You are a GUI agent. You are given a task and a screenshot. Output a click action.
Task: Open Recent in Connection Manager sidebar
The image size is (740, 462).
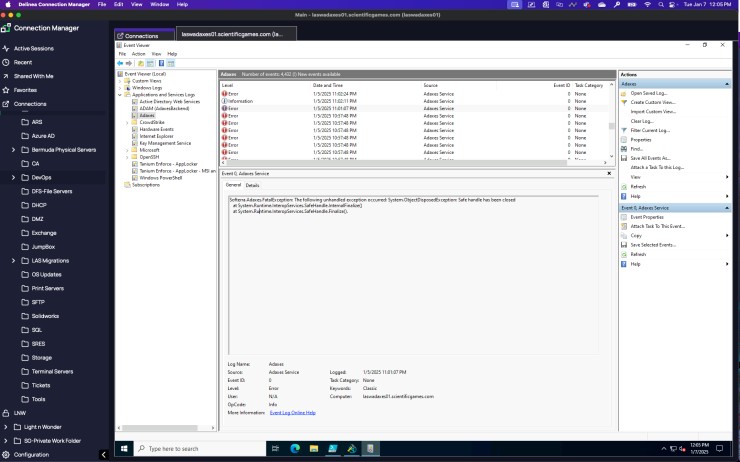click(x=23, y=62)
